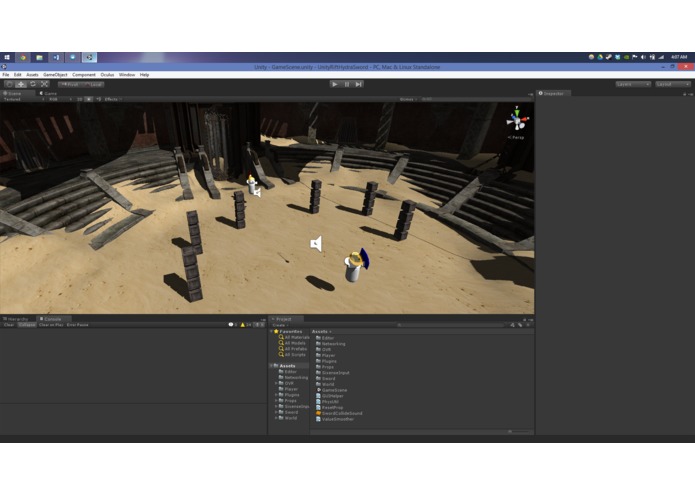Select the Move tool in the toolbar
Viewport: 695px width, 494px height.
coord(21,84)
